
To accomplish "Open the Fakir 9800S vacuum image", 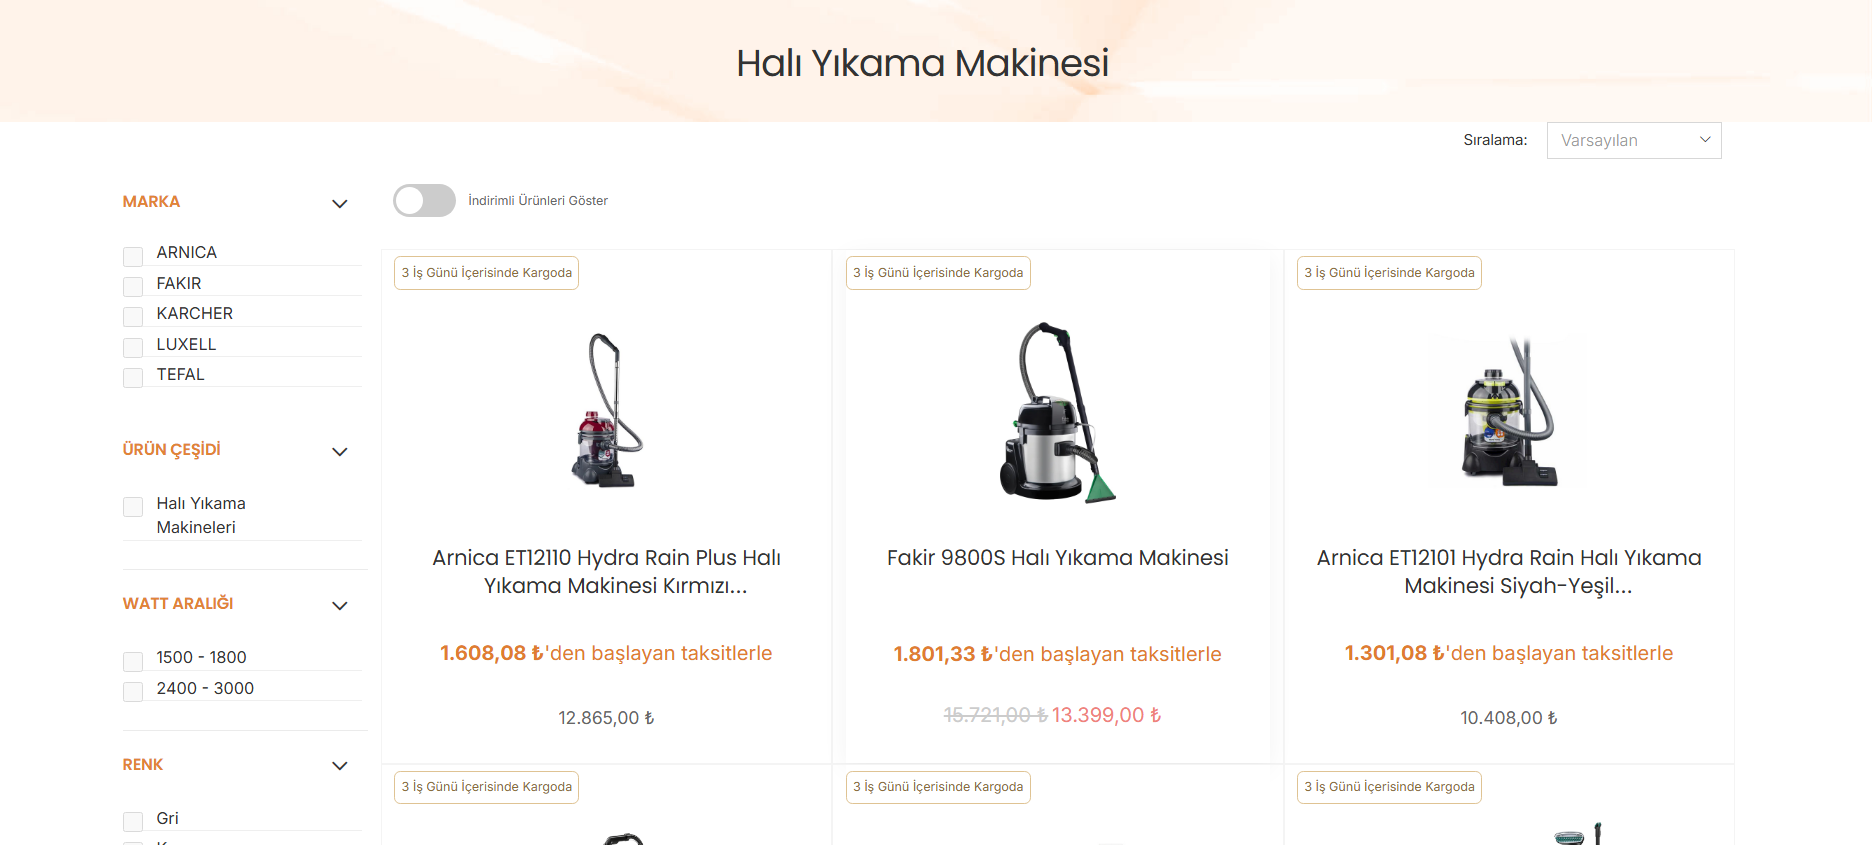I will click(1057, 411).
